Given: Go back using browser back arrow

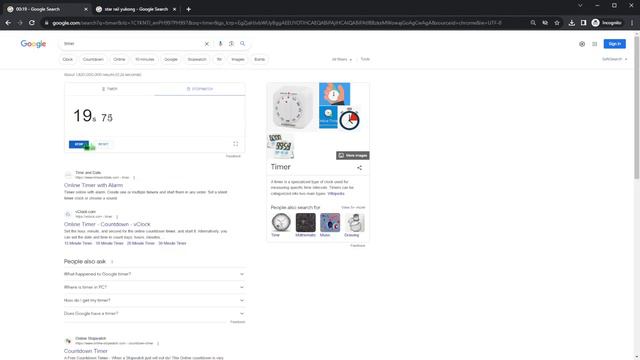Looking at the screenshot, I should (8, 23).
